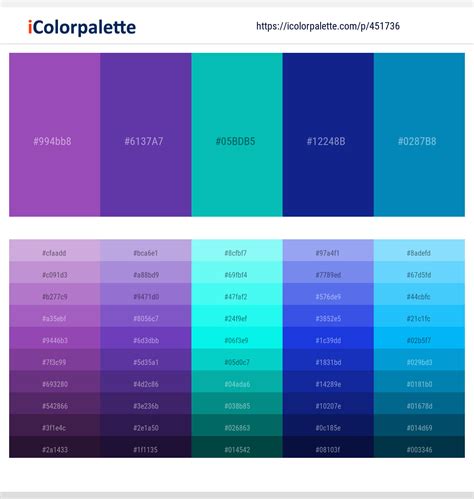Open the icolorpalette.com/p/451736 URL
The width and height of the screenshot is (474, 499).
pos(328,26)
